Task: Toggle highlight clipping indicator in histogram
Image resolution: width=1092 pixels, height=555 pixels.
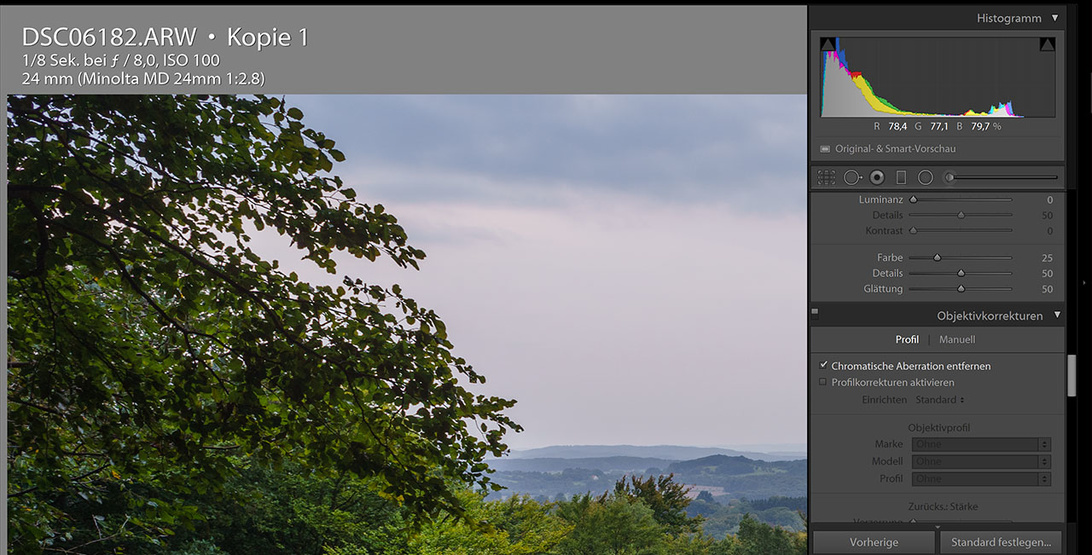Action: pyautogui.click(x=1047, y=45)
